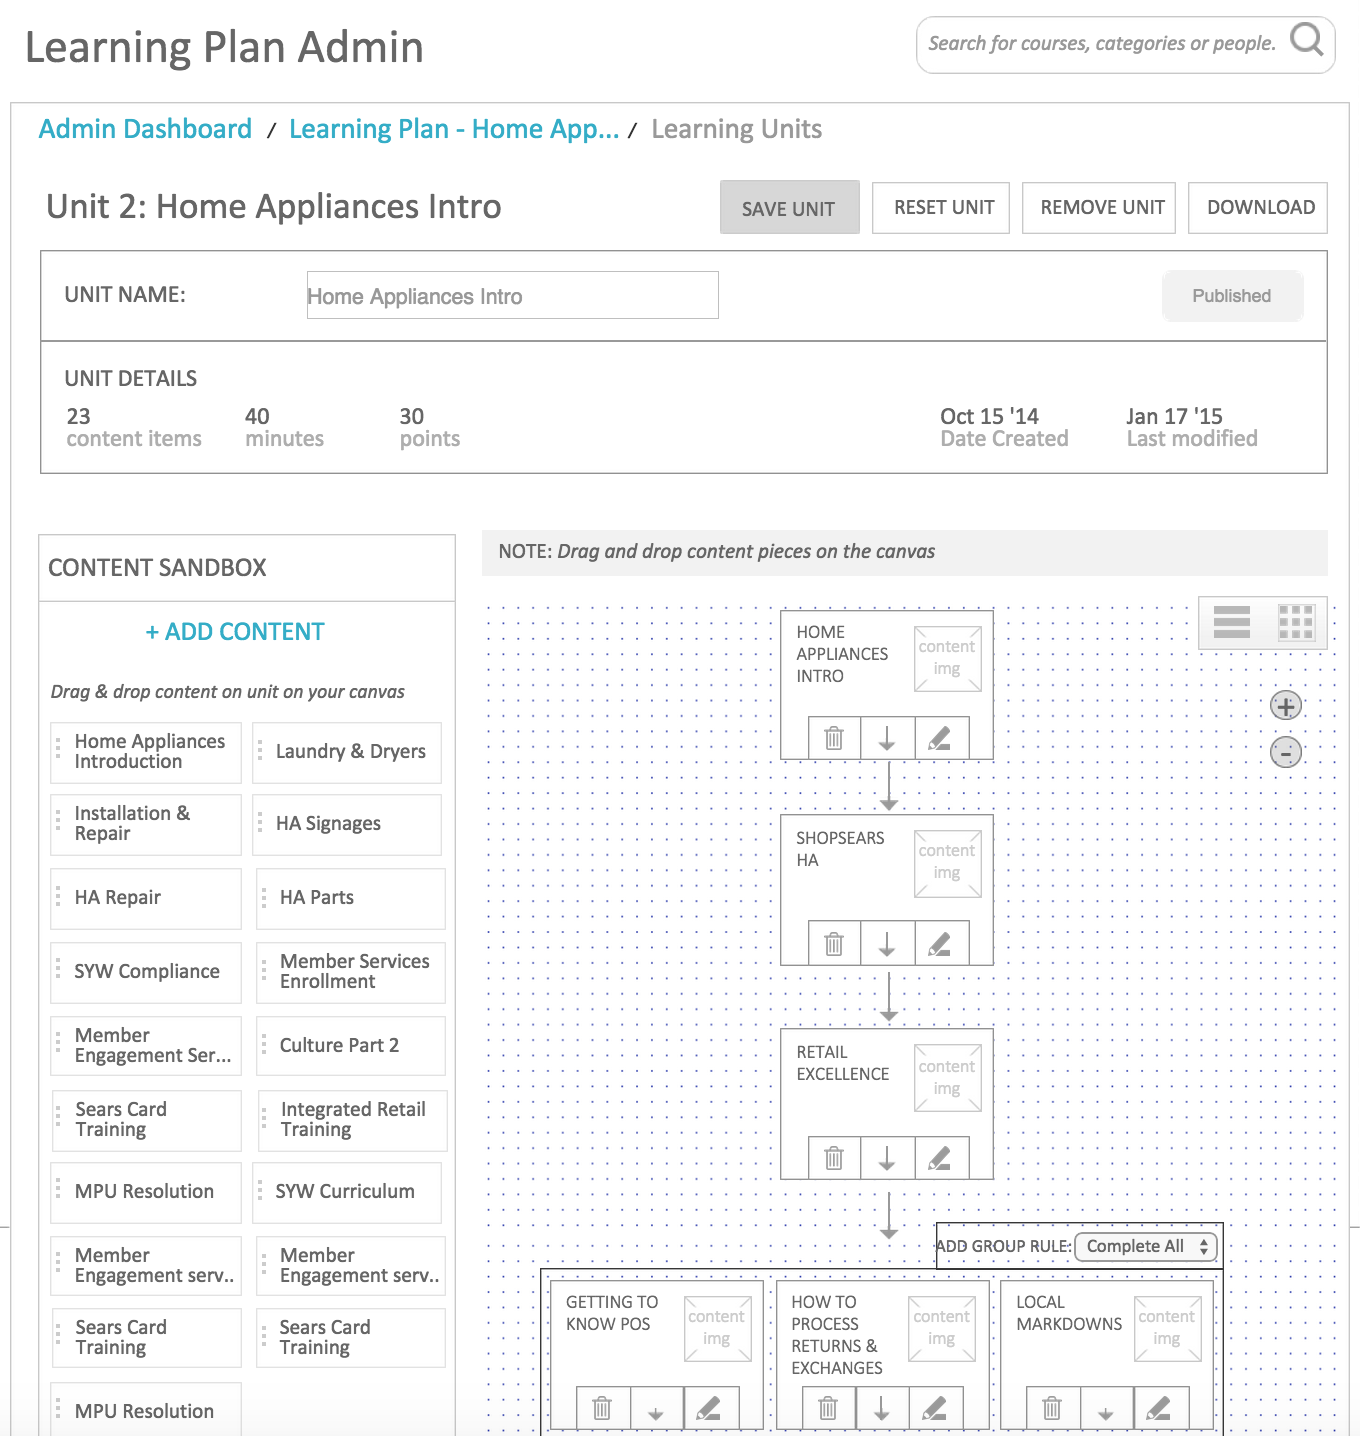Screen dimensions: 1360x1436
Task: Move Getting To Know POS card down
Action: tap(657, 1408)
